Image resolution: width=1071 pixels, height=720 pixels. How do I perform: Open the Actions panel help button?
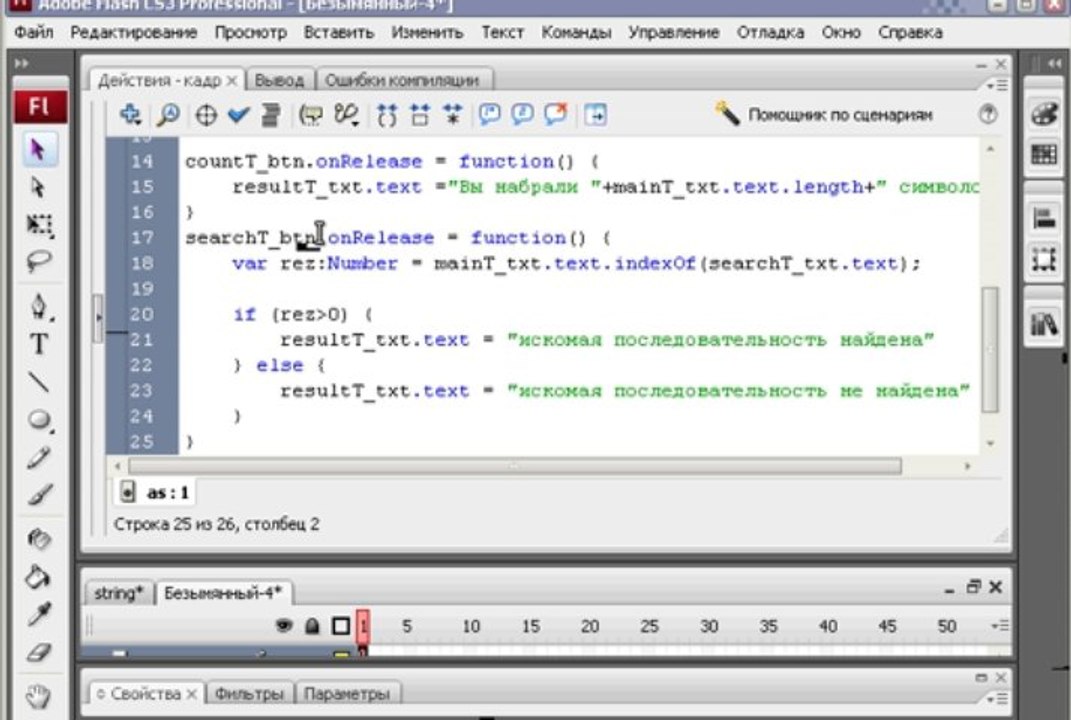click(x=988, y=115)
